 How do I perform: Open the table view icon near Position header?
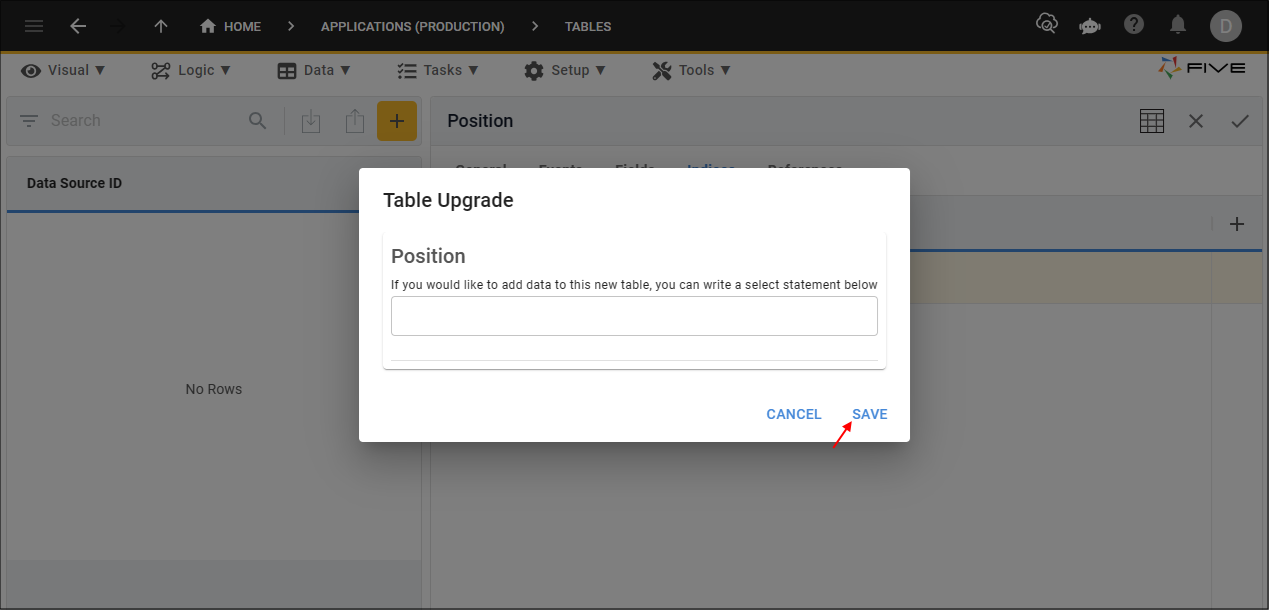(1151, 120)
